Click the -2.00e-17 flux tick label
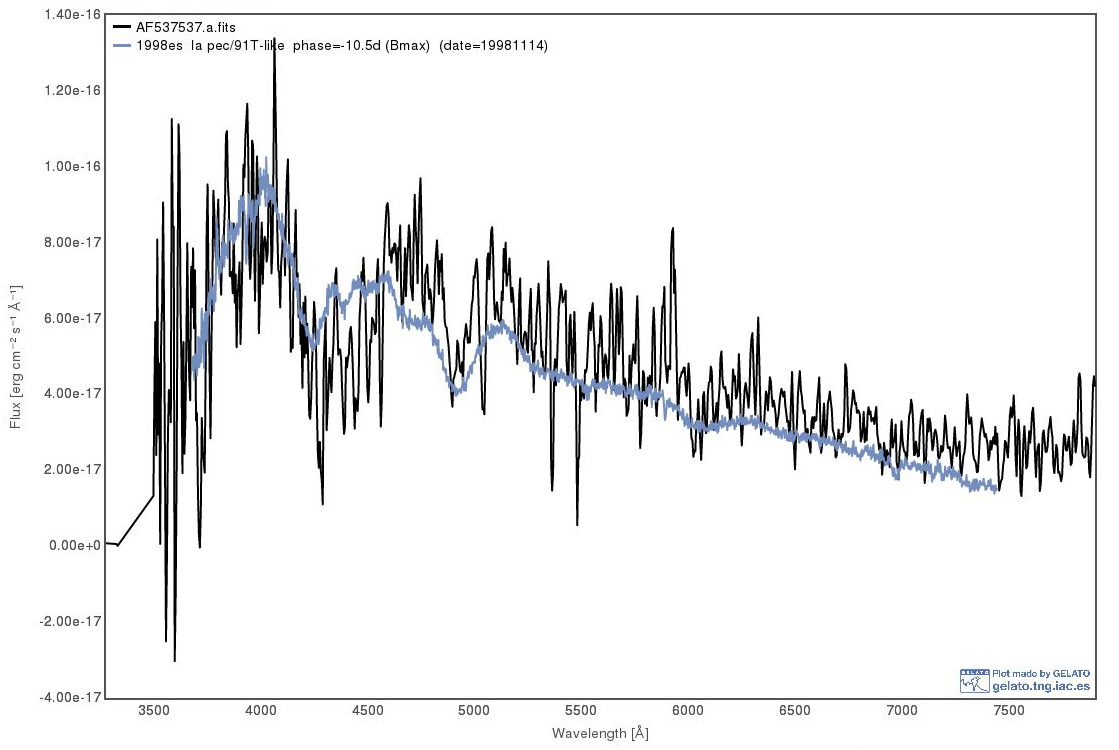Screen dimensions: 1119x750 pos(71,622)
